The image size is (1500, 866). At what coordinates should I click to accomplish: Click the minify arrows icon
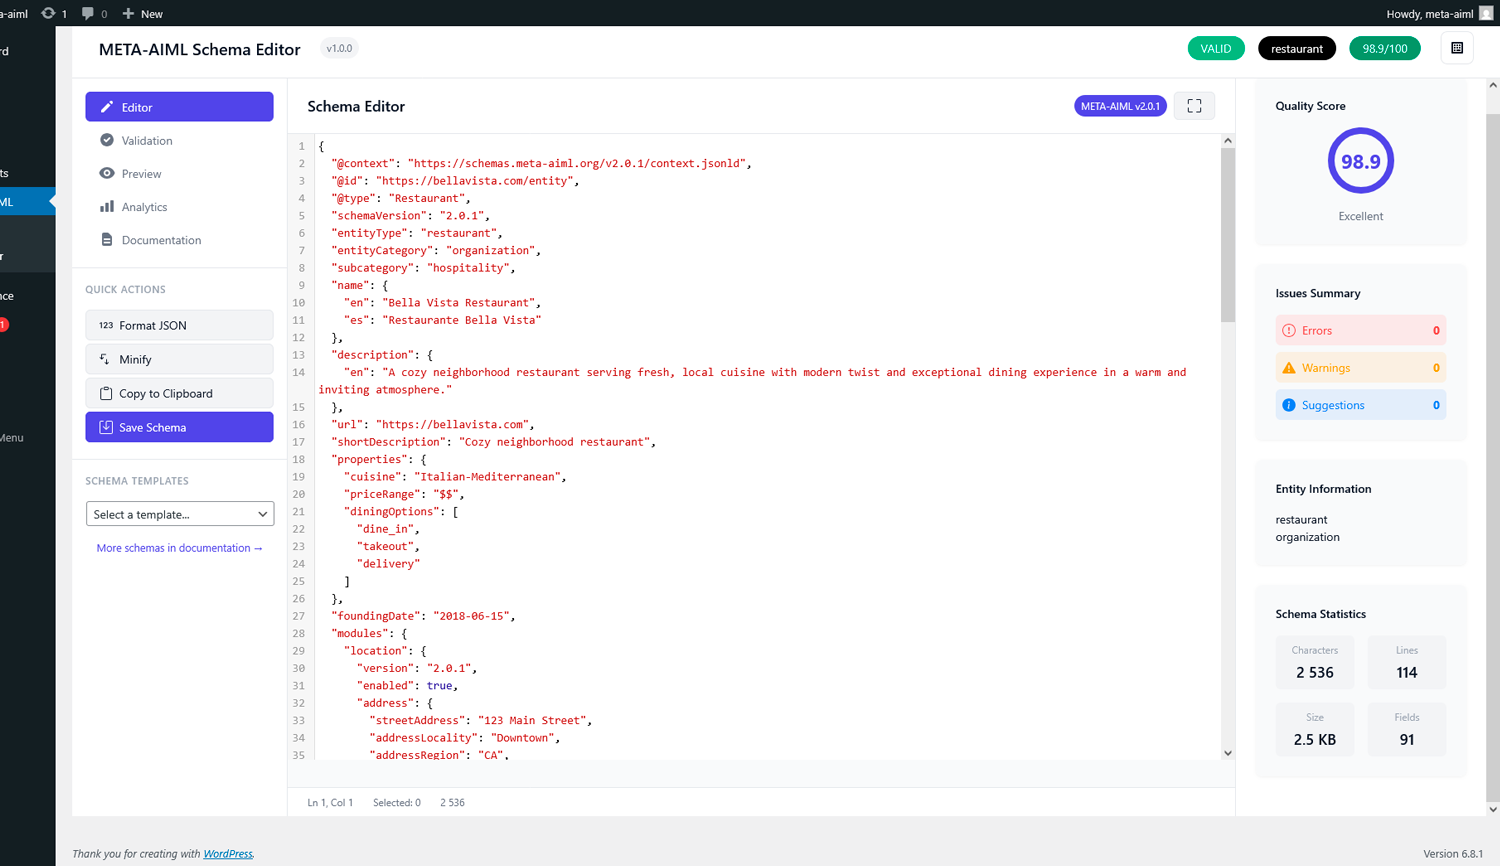105,359
